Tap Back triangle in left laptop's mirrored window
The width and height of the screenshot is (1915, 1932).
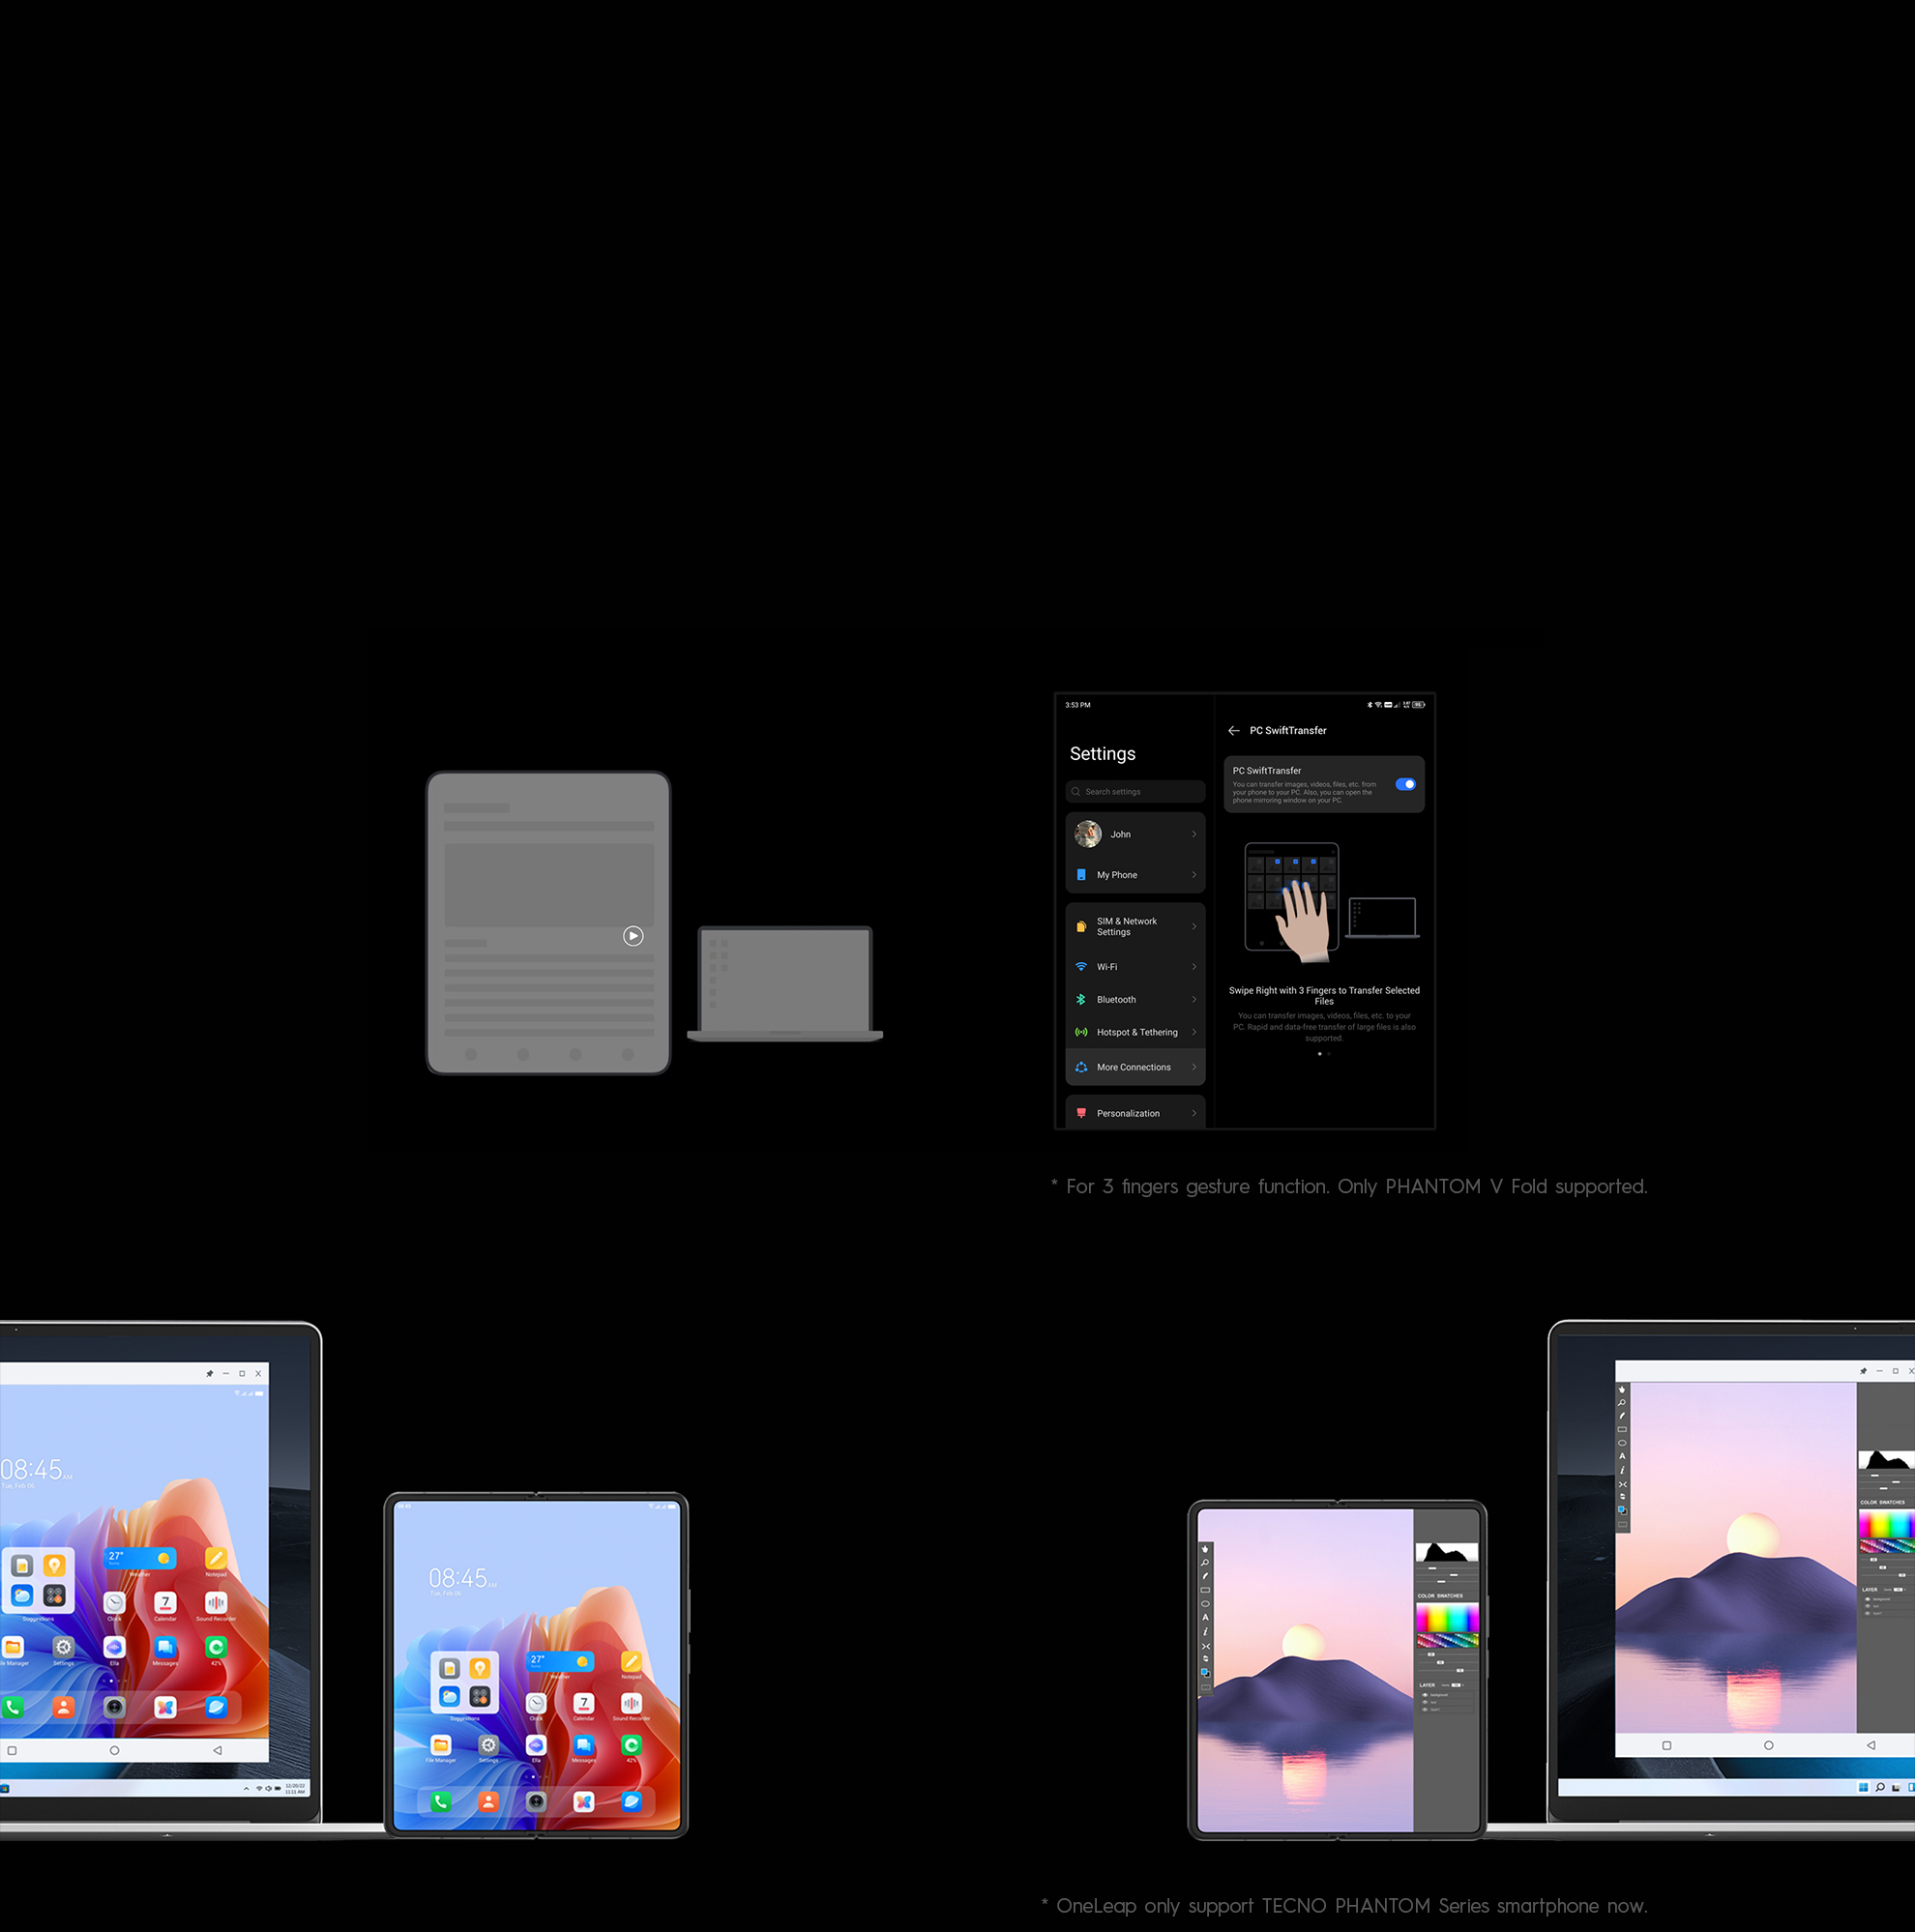pyautogui.click(x=217, y=1750)
